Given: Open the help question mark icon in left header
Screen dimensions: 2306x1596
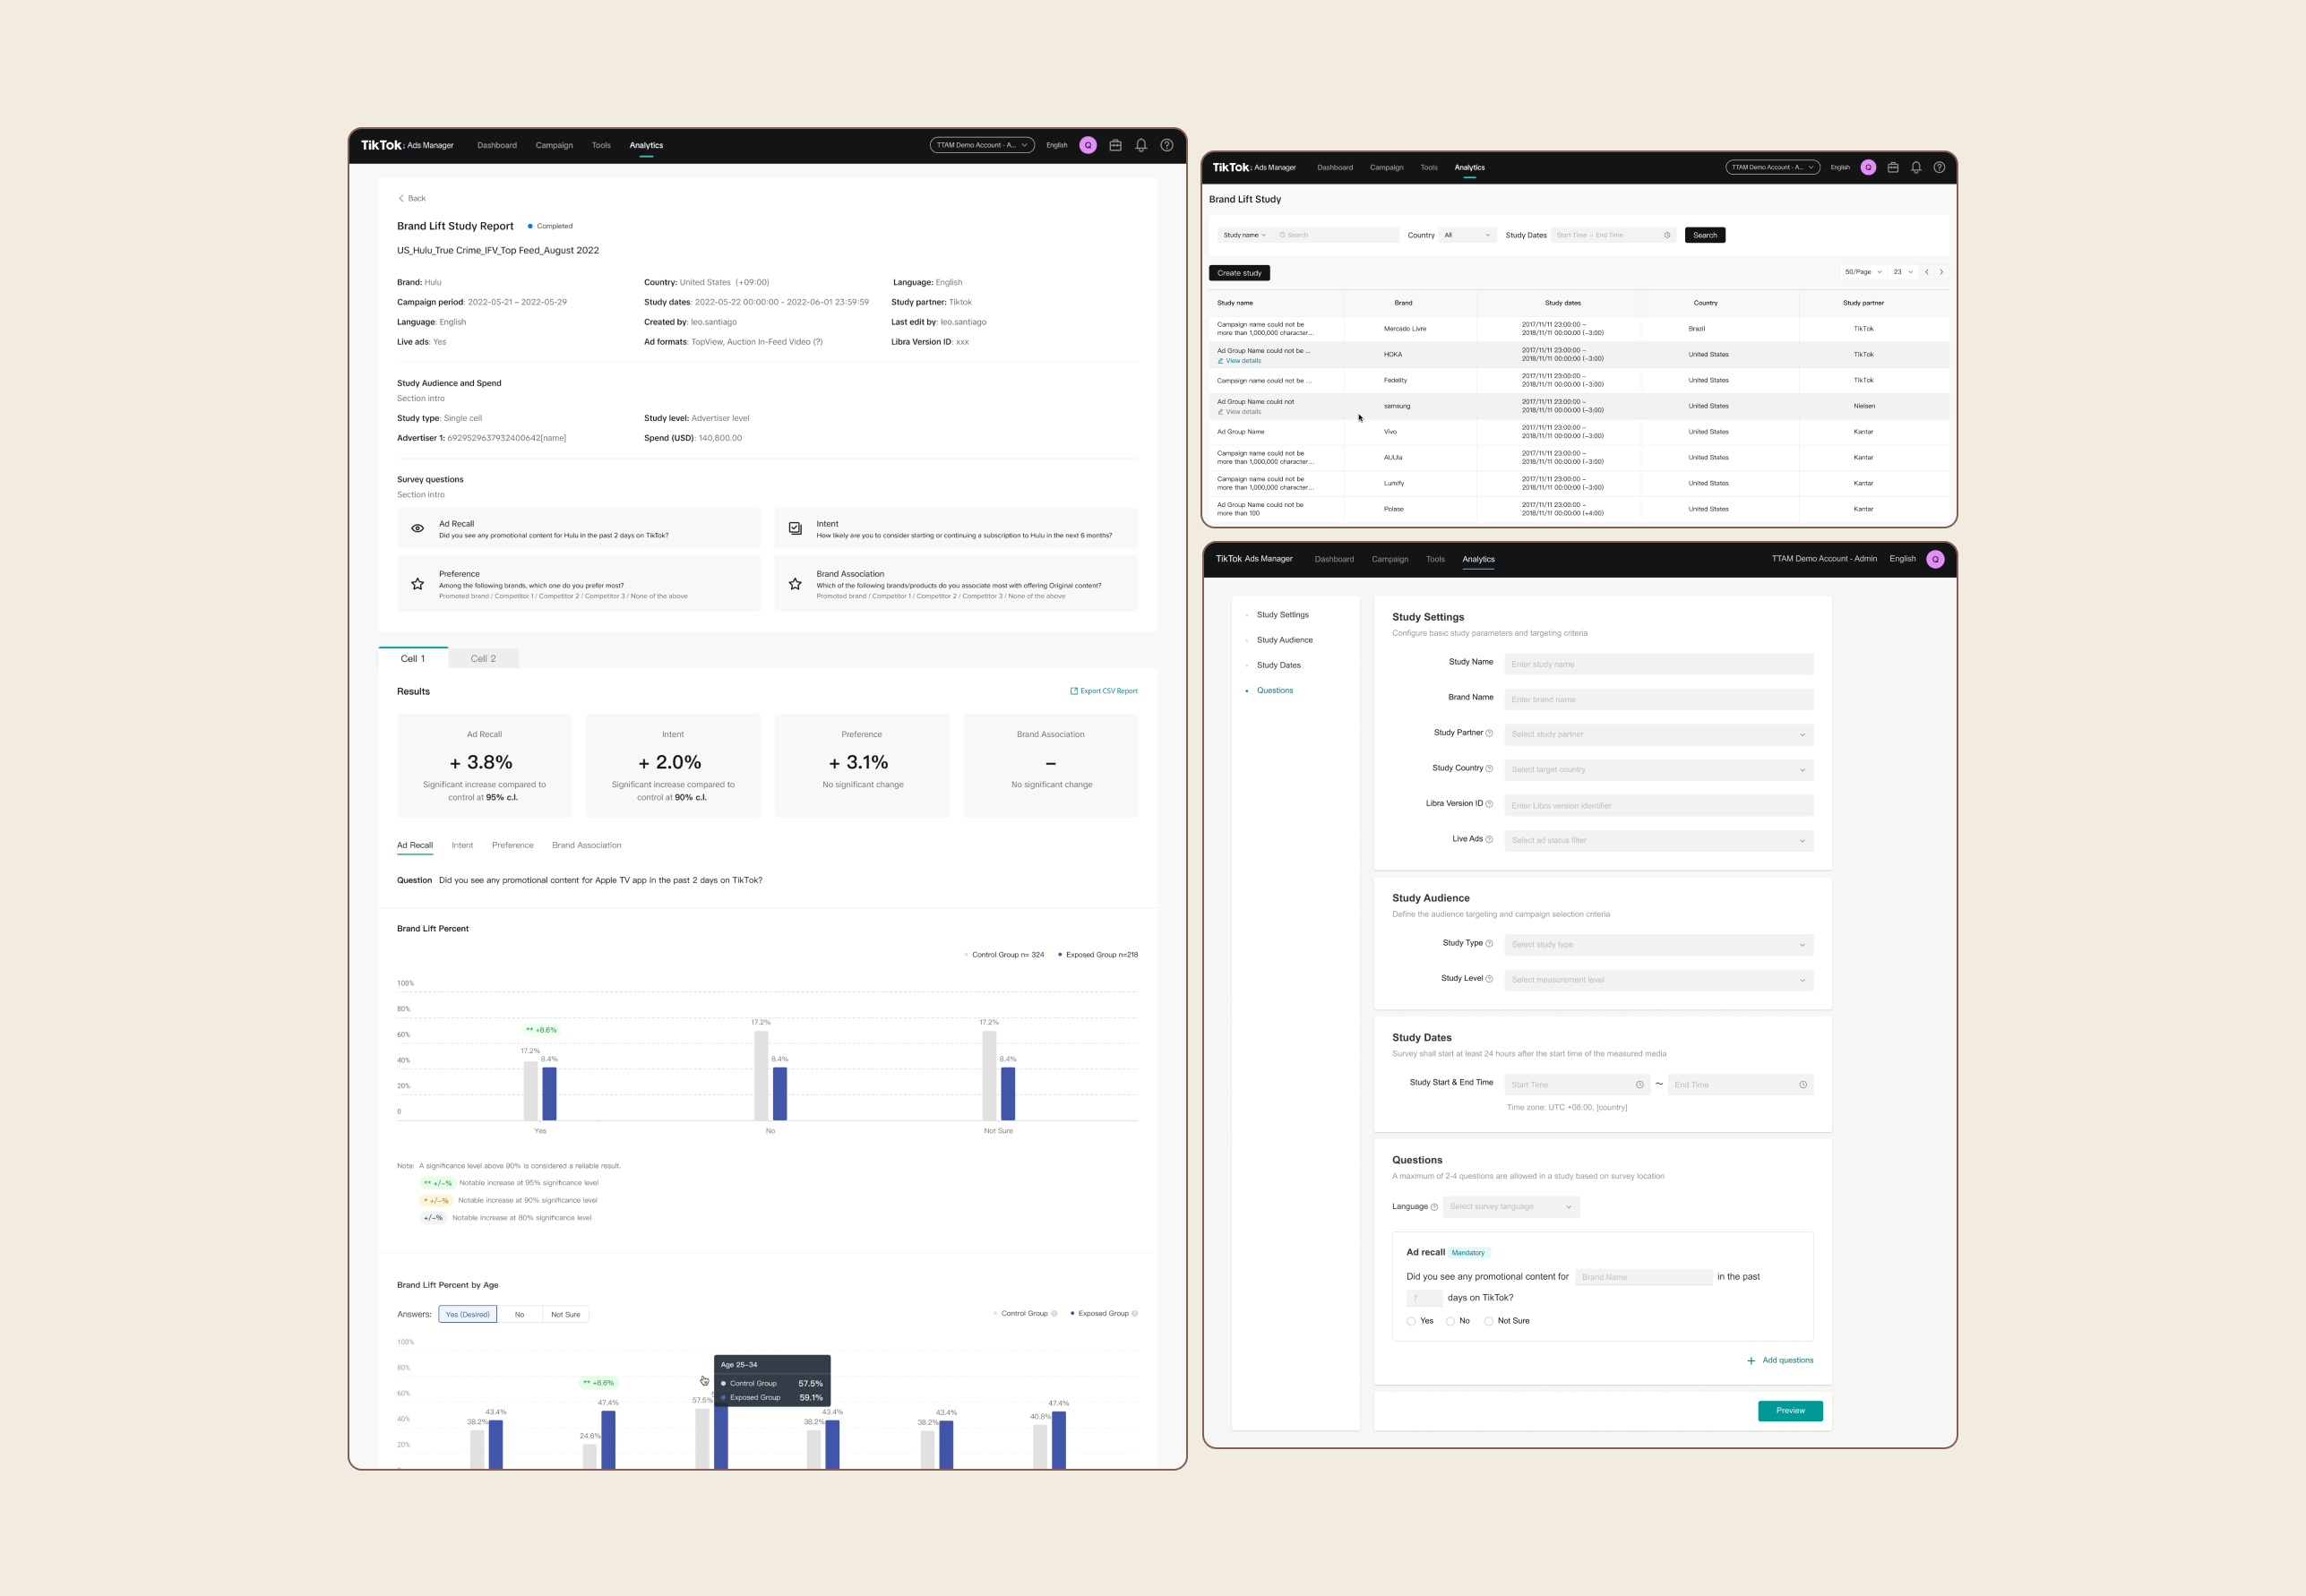Looking at the screenshot, I should click(x=1166, y=145).
